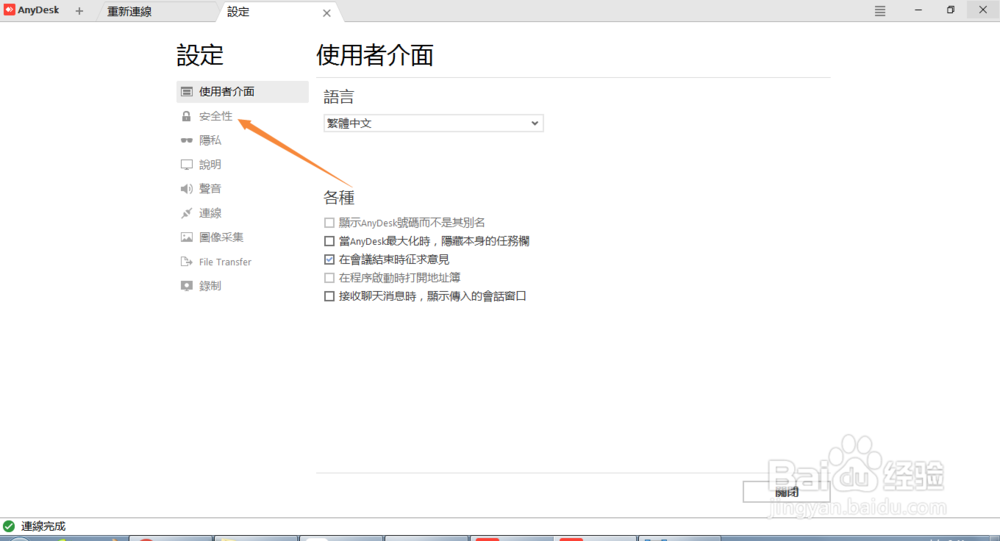
Task: Click the green connection status check icon
Action: point(9,526)
